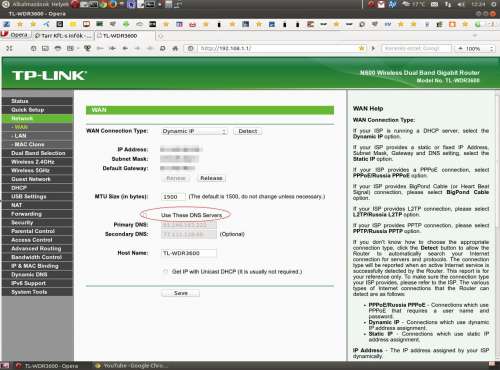The image size is (500, 370).
Task: Open the Guest Network page
Action: [x=37, y=179]
